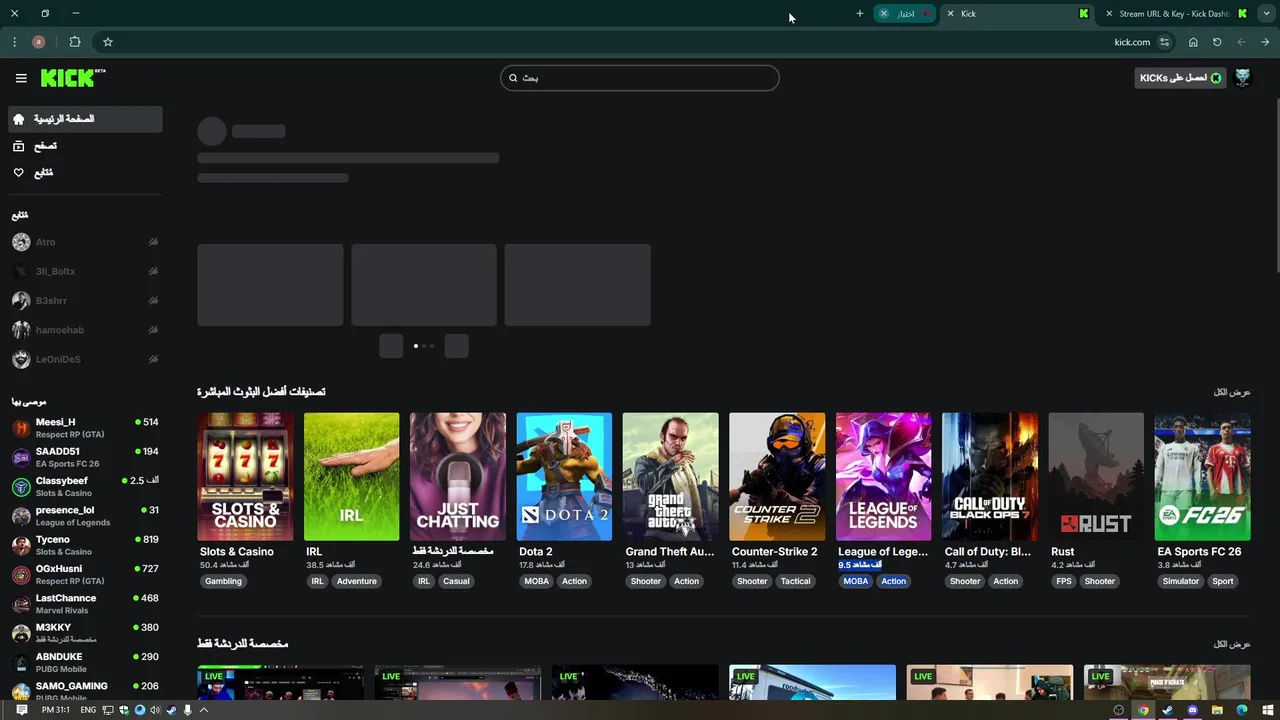Click the page vertical scrollbar

click(x=1276, y=184)
